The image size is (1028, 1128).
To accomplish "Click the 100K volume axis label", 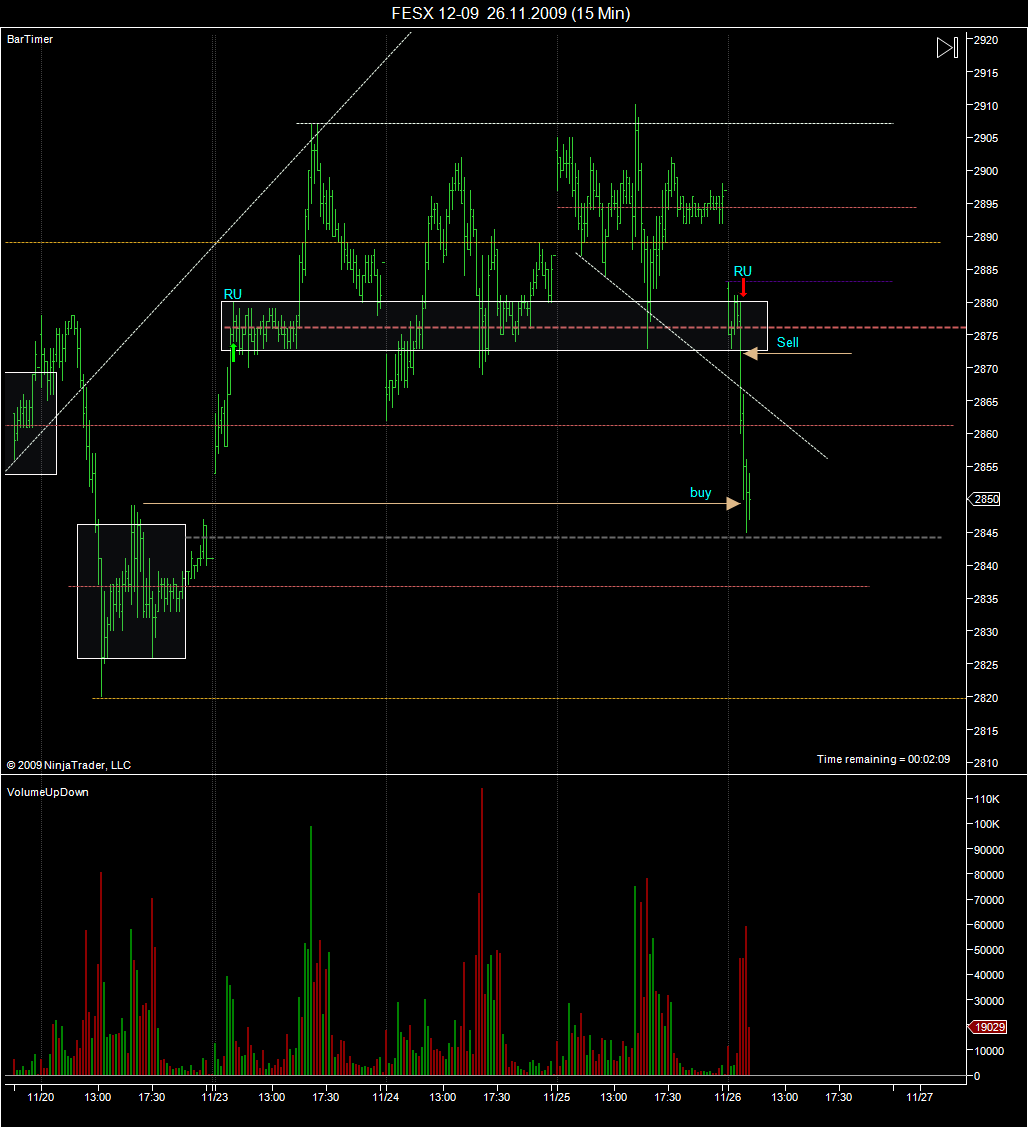I will coord(987,824).
